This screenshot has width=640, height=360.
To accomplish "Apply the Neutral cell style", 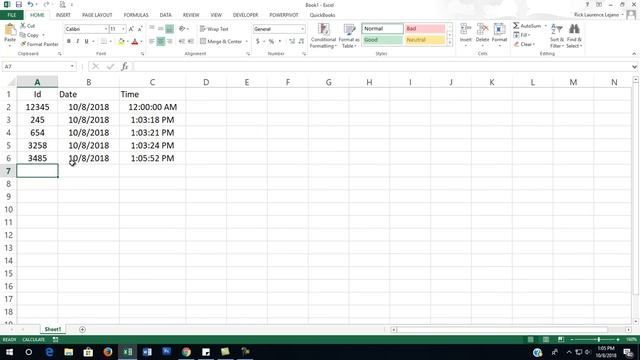I will pyautogui.click(x=425, y=40).
